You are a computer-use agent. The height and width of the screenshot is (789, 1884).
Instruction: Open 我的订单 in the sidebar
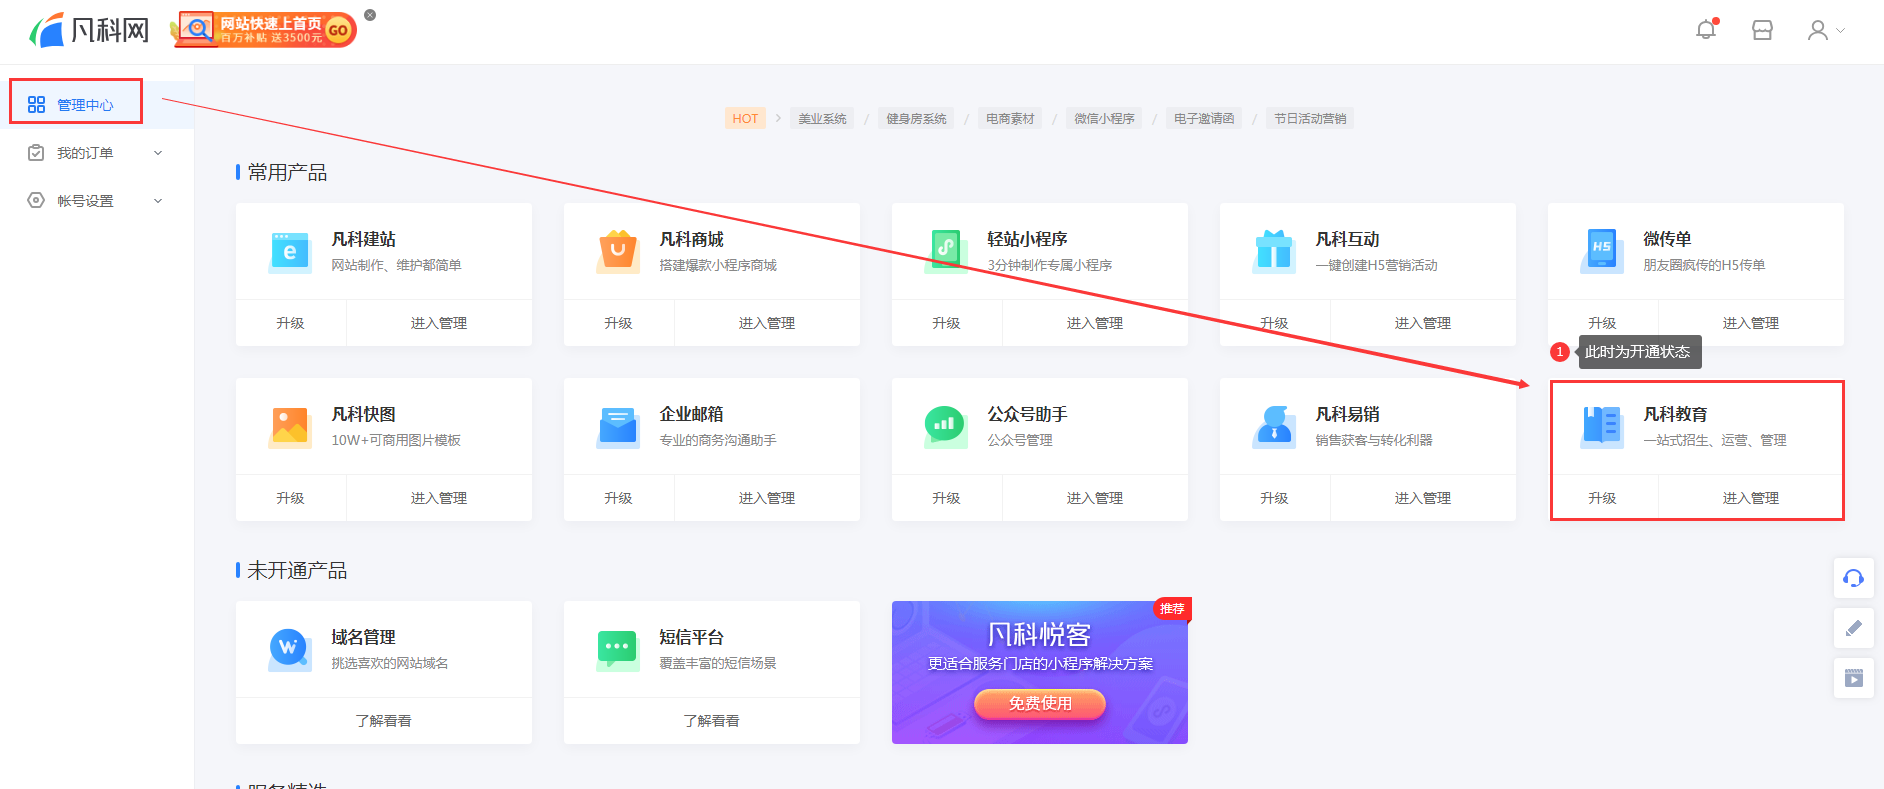coord(85,153)
